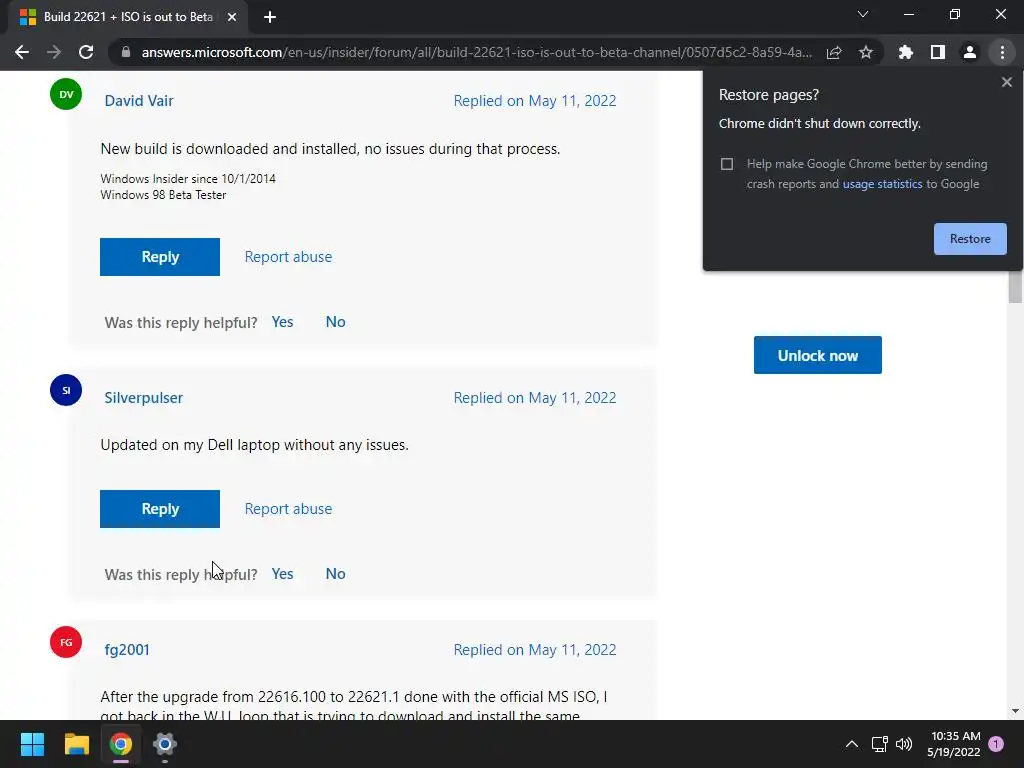Viewport: 1024px width, 768px height.
Task: Report abuse on David Vair's reply
Action: pyautogui.click(x=288, y=257)
